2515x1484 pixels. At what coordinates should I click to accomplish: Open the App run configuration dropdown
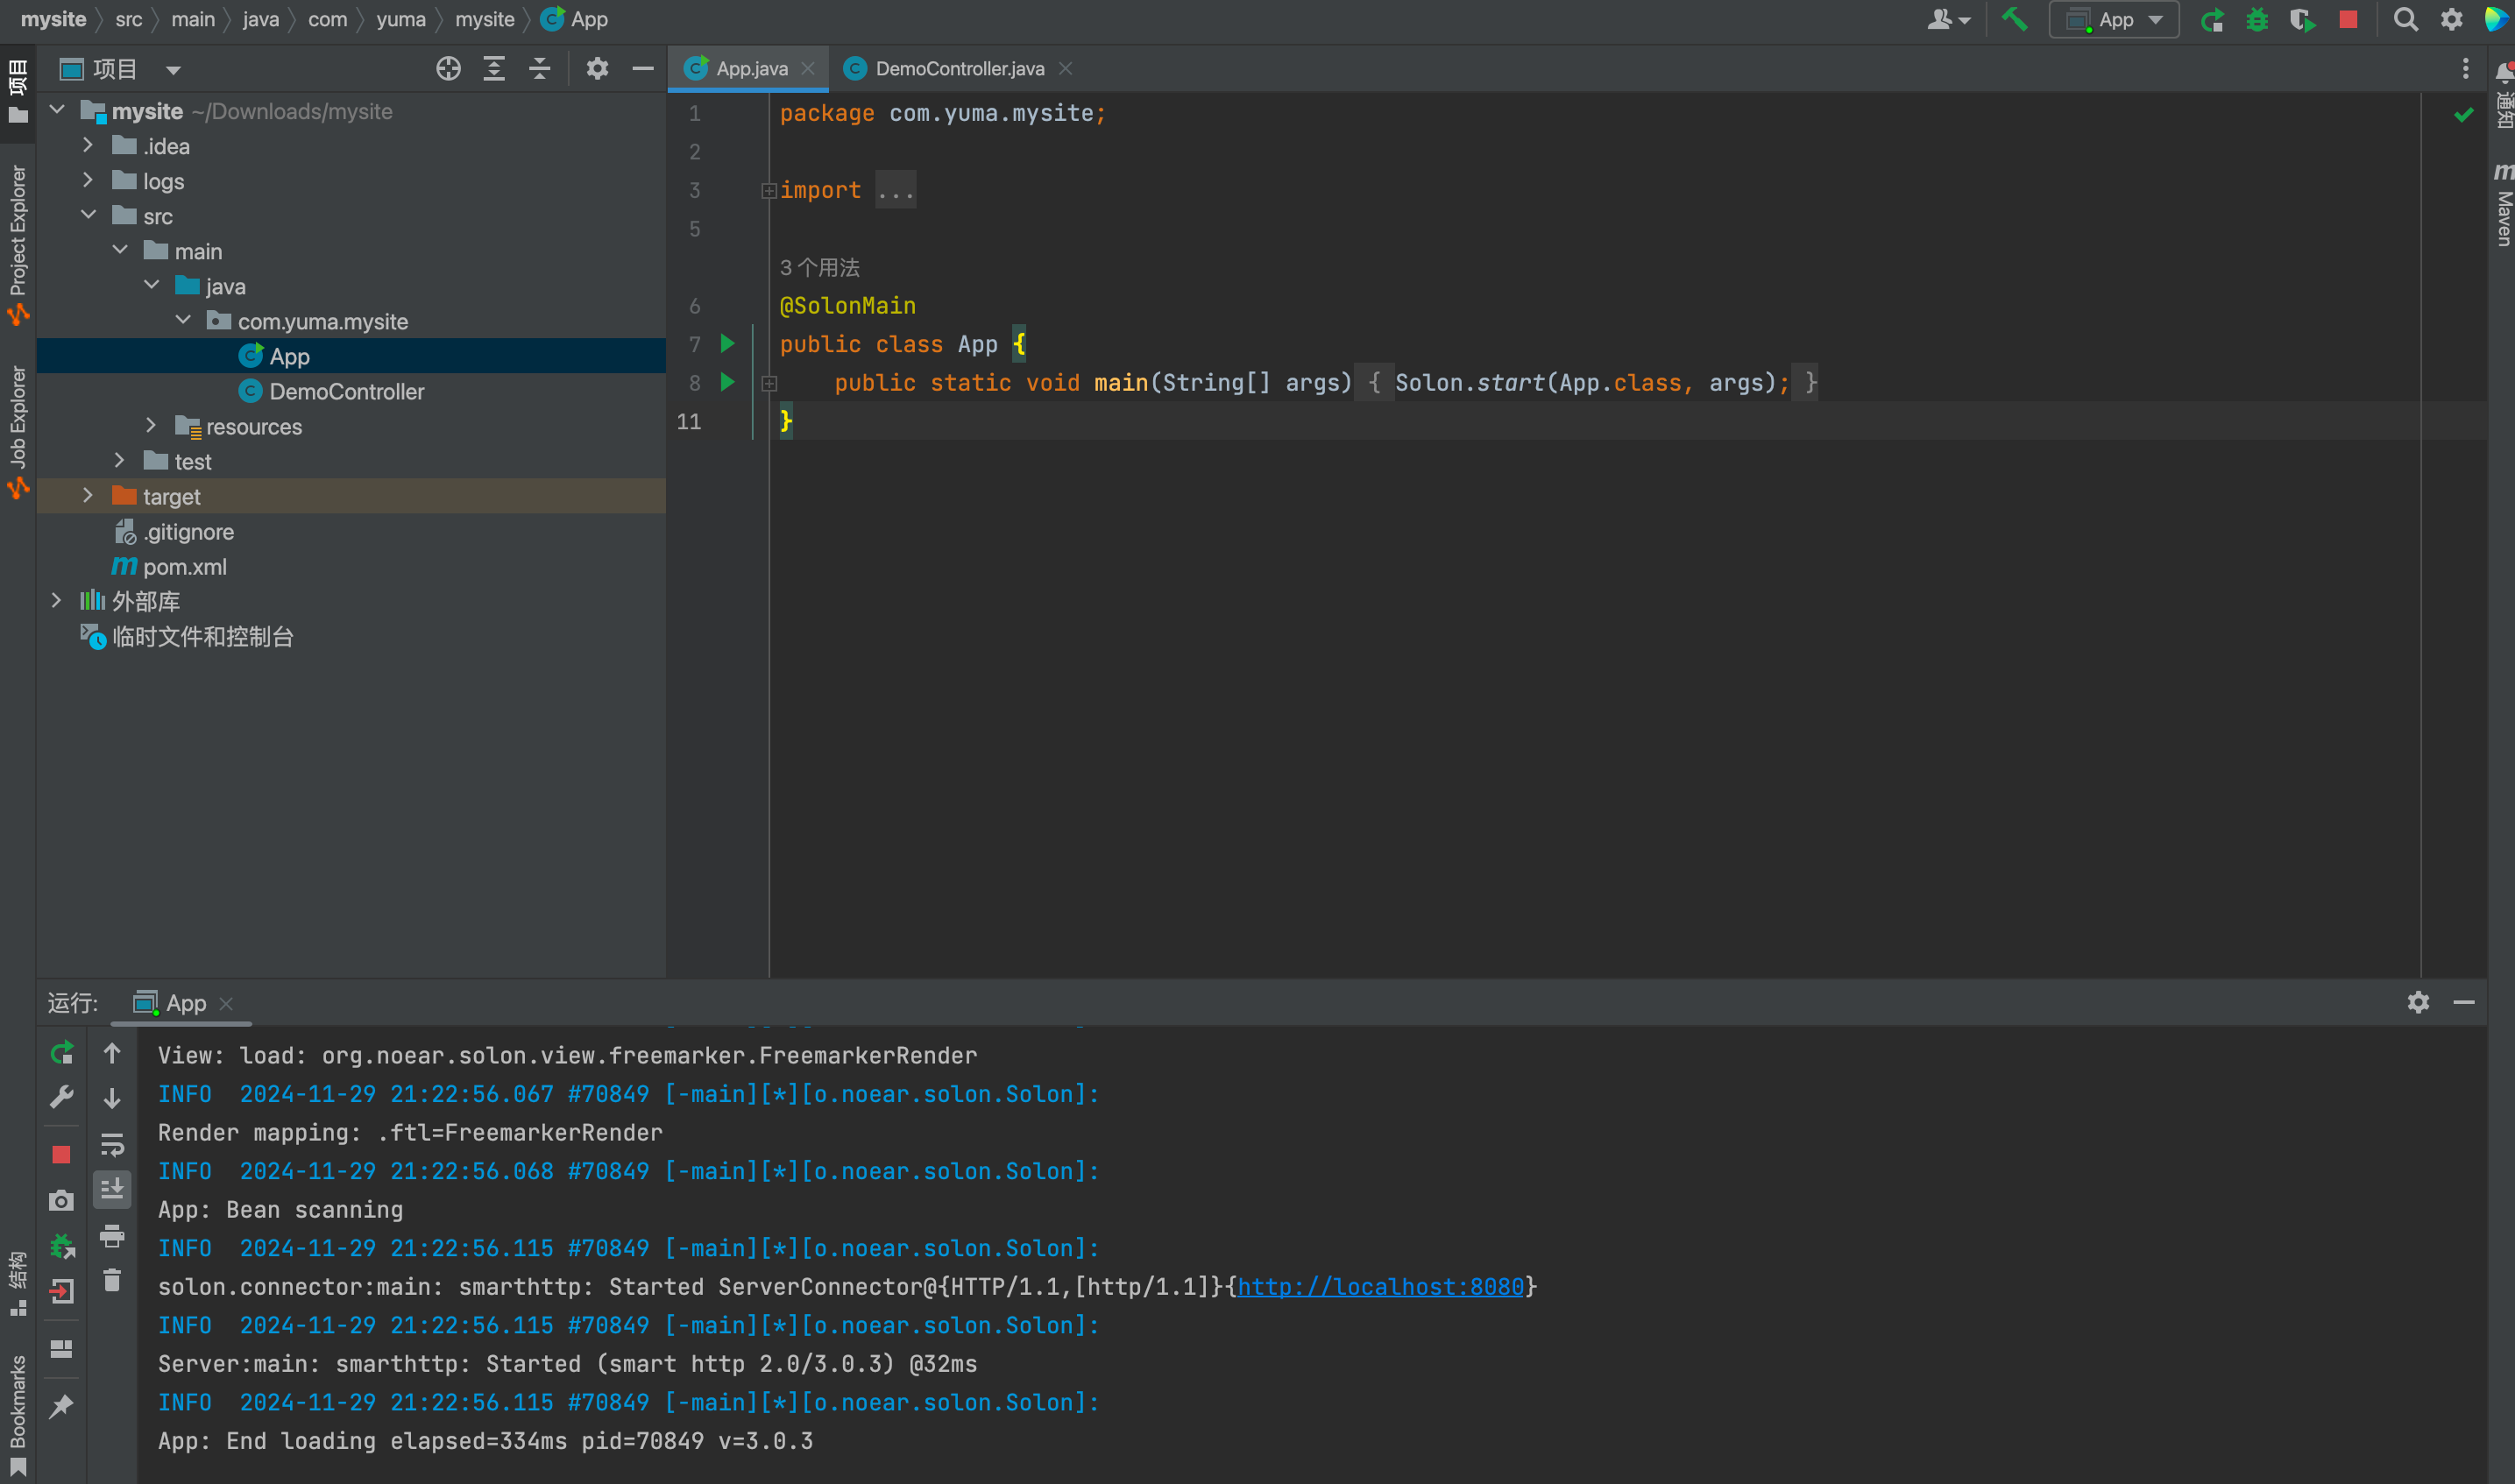[2114, 19]
